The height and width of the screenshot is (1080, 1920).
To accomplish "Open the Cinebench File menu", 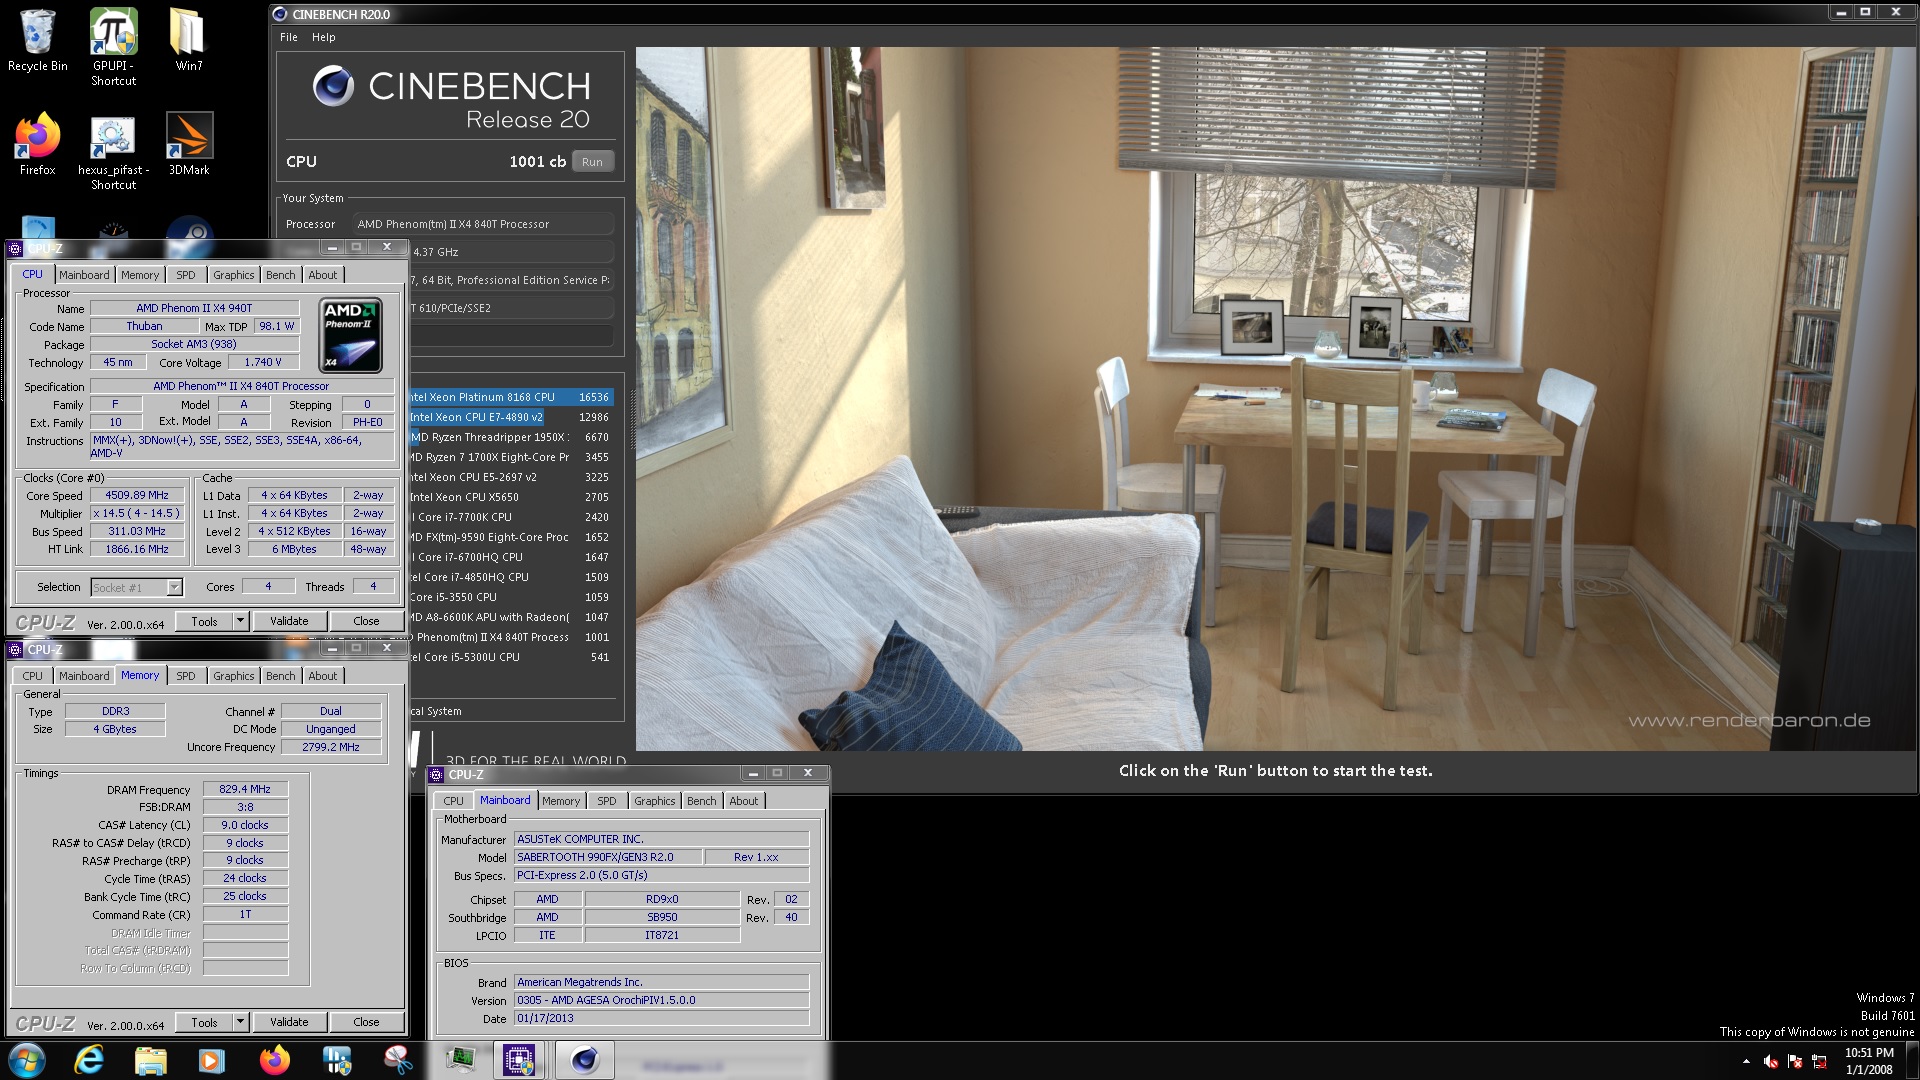I will [x=289, y=37].
